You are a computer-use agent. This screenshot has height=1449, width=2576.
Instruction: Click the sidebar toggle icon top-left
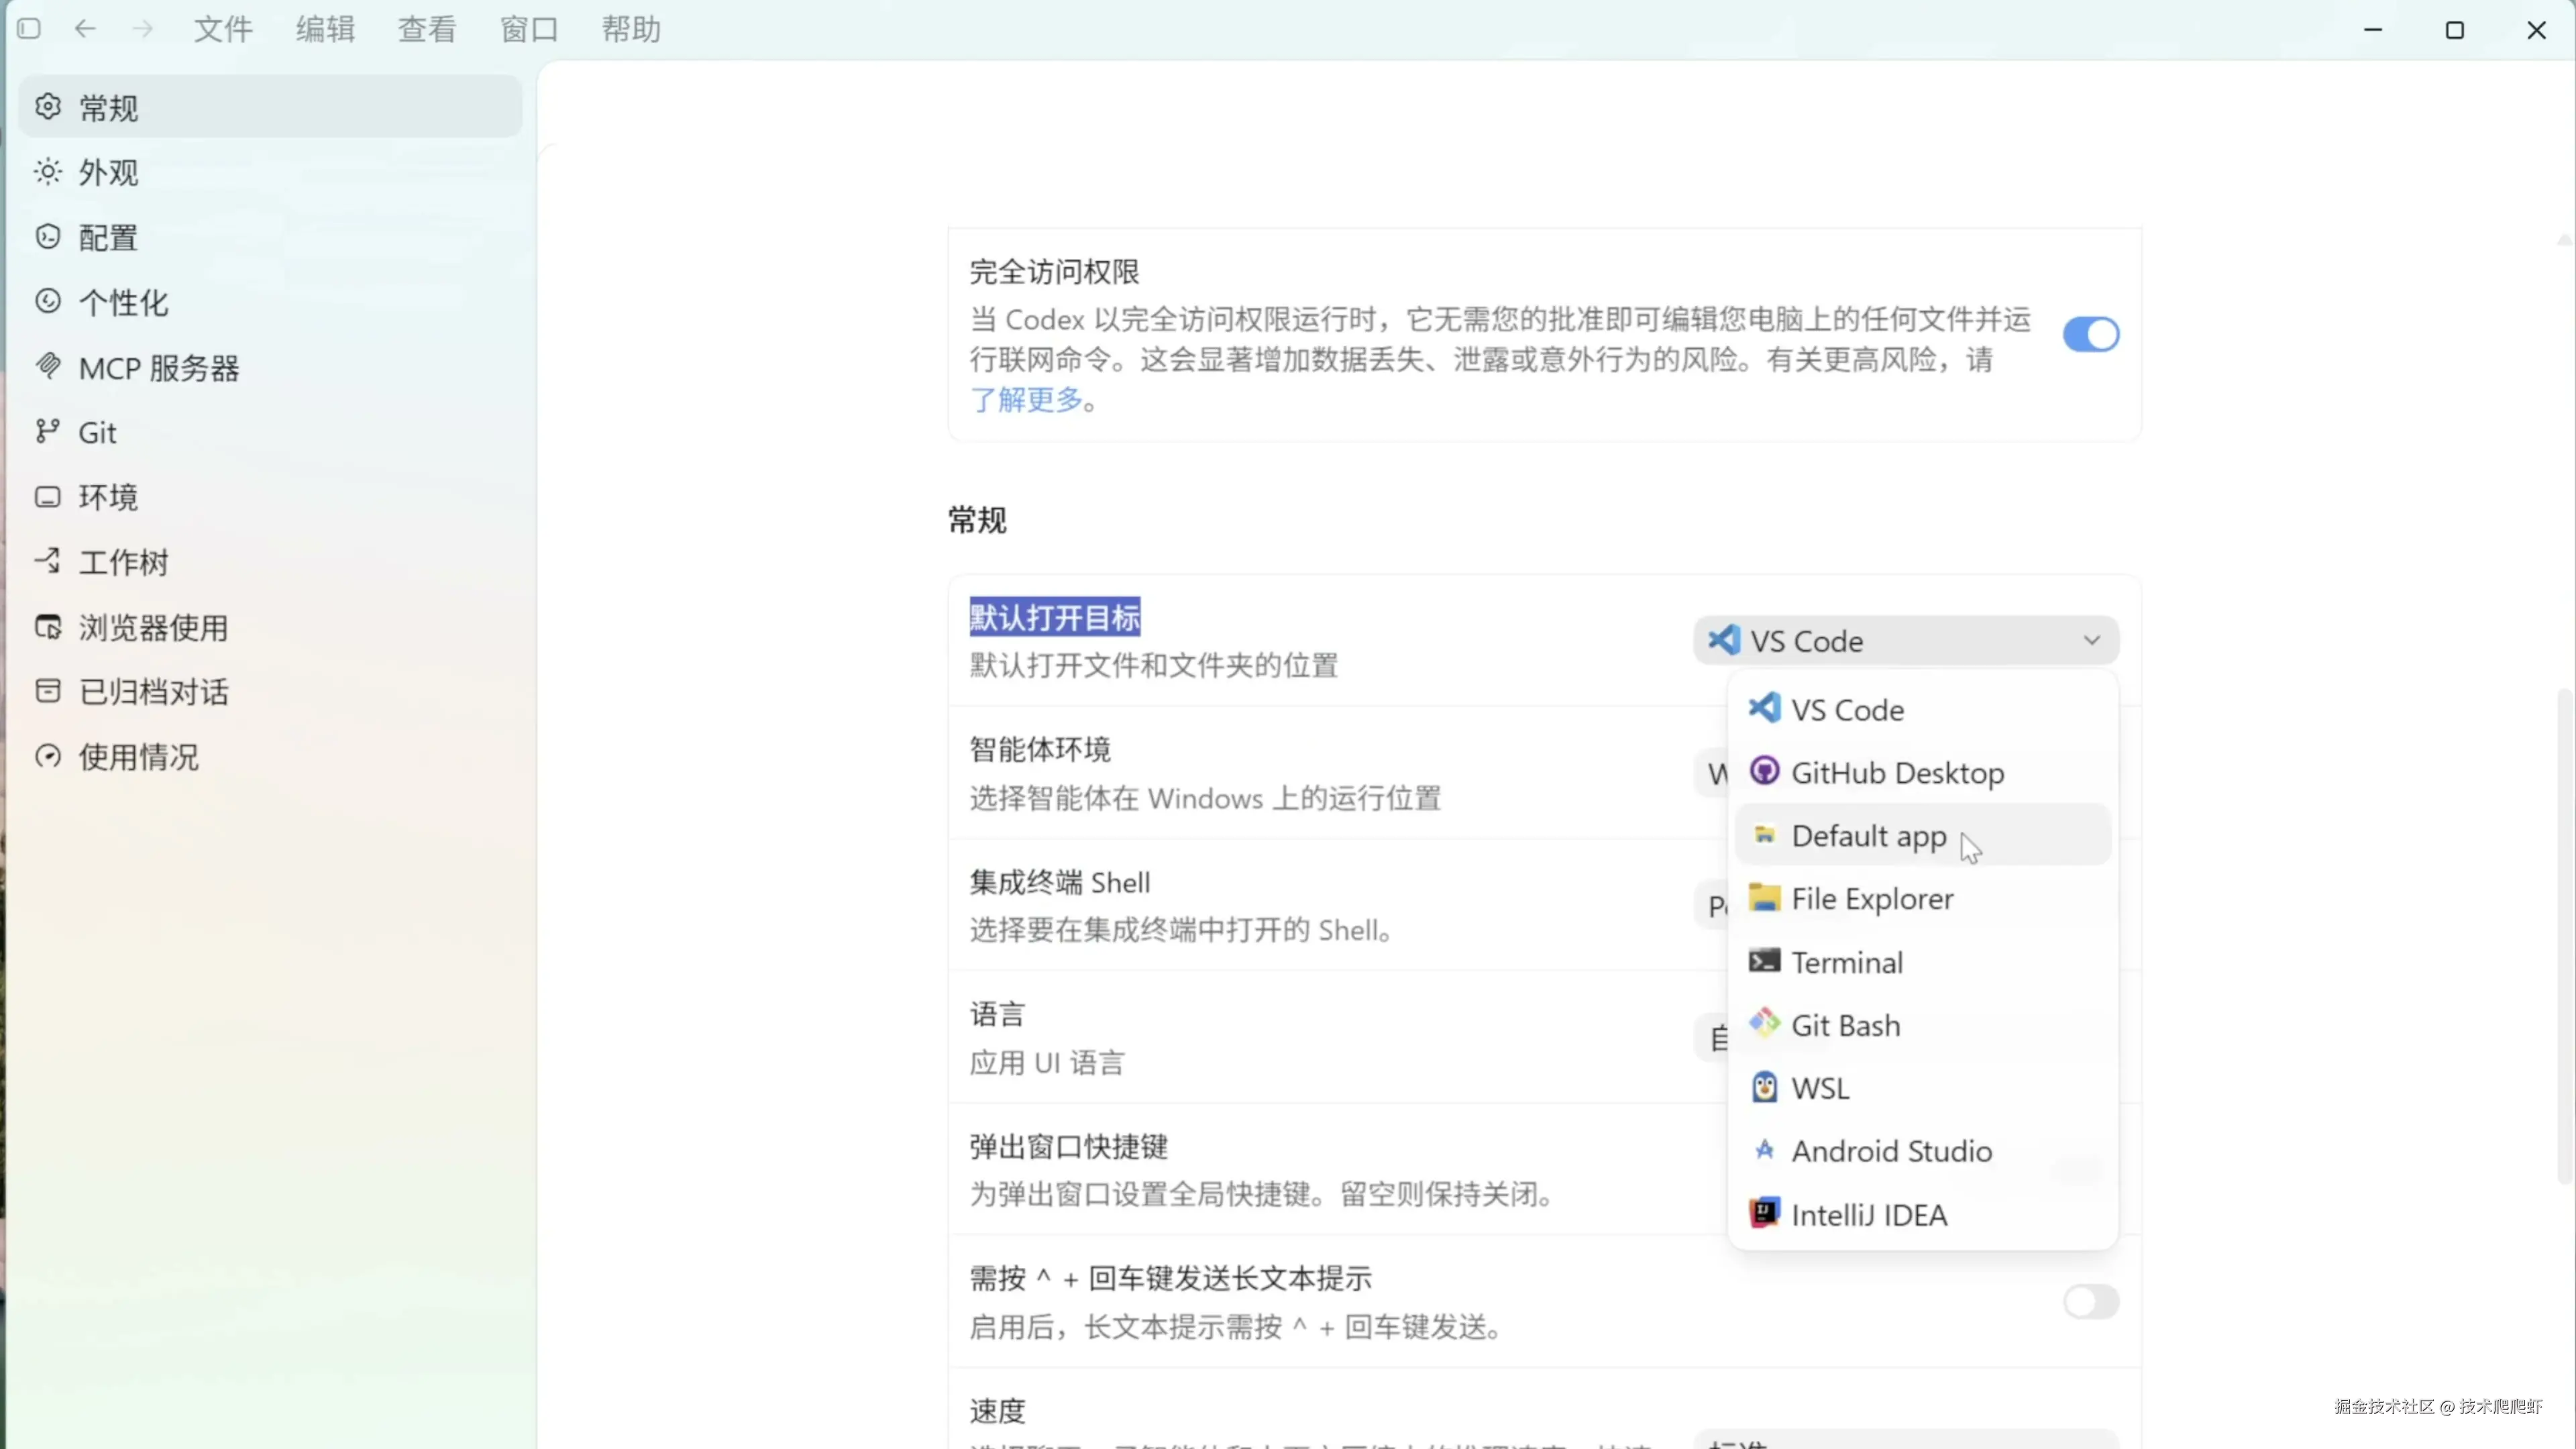point(29,29)
